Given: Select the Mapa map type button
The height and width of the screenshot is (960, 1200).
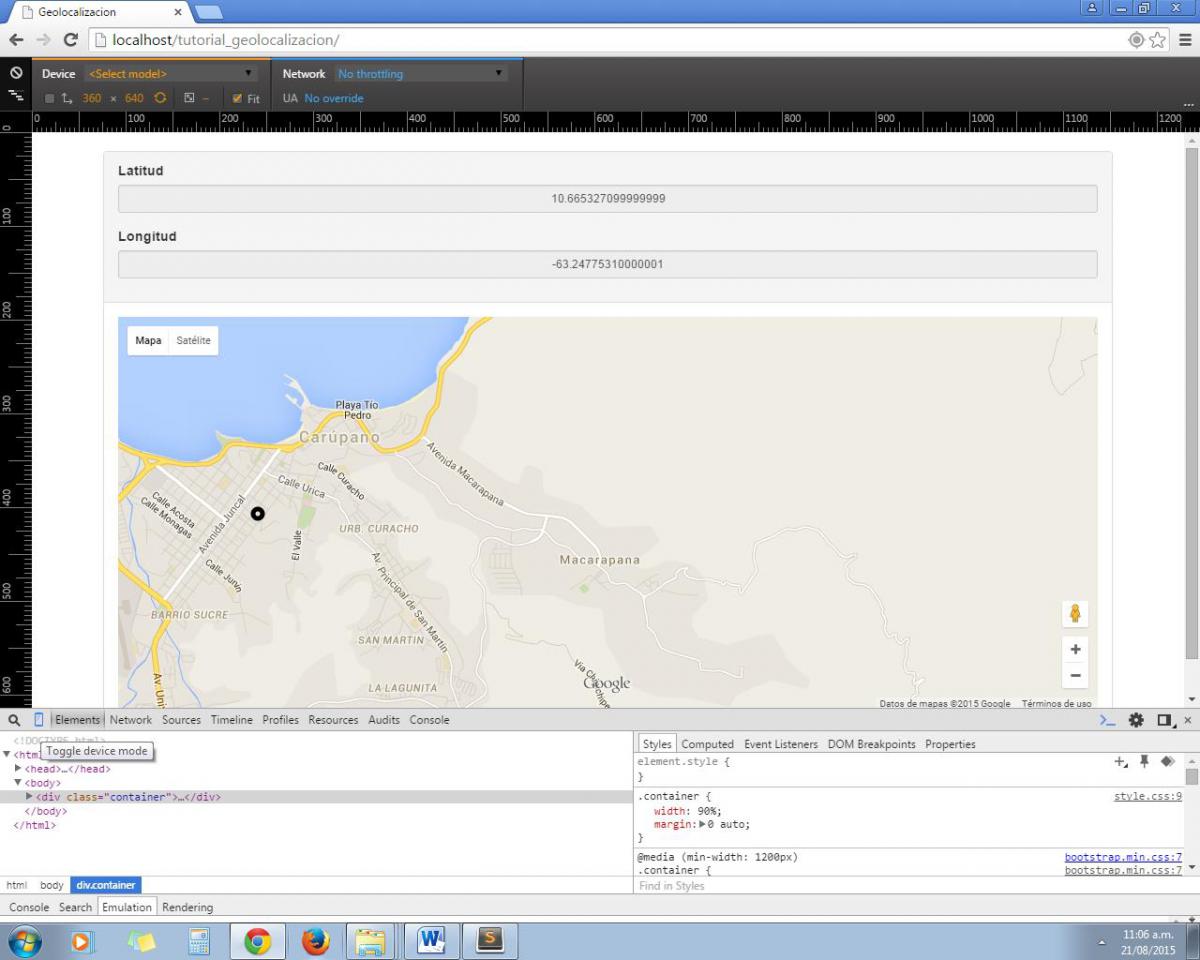Looking at the screenshot, I should pyautogui.click(x=148, y=341).
